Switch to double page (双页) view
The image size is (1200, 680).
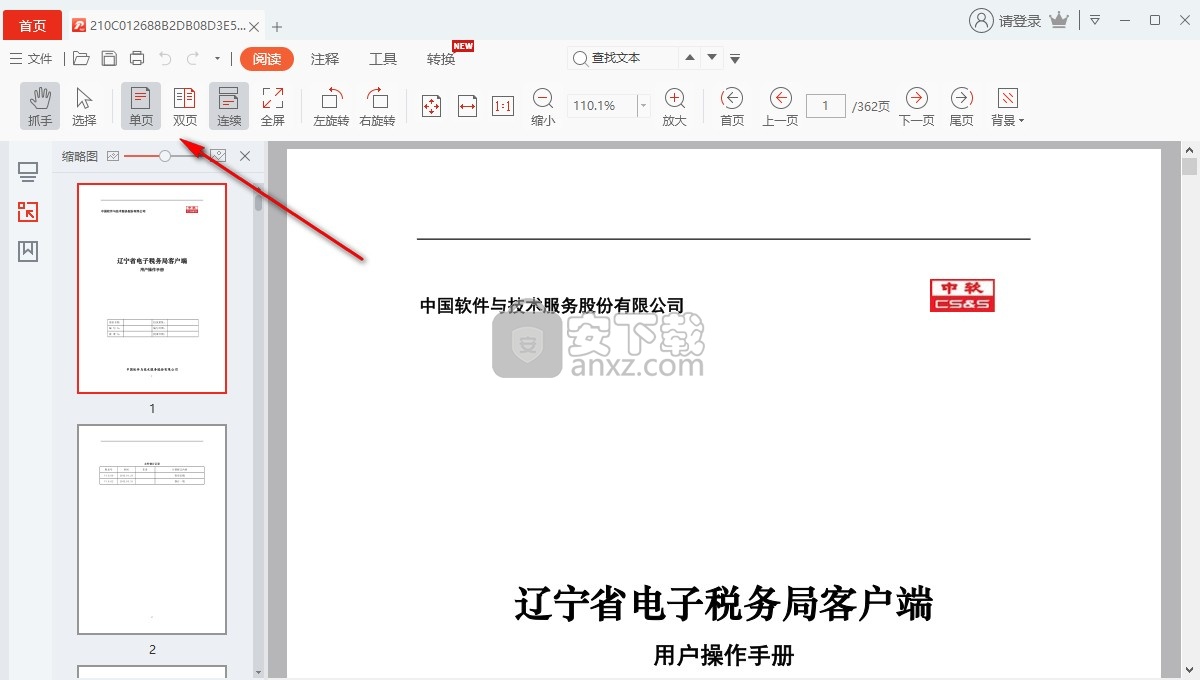coord(185,106)
